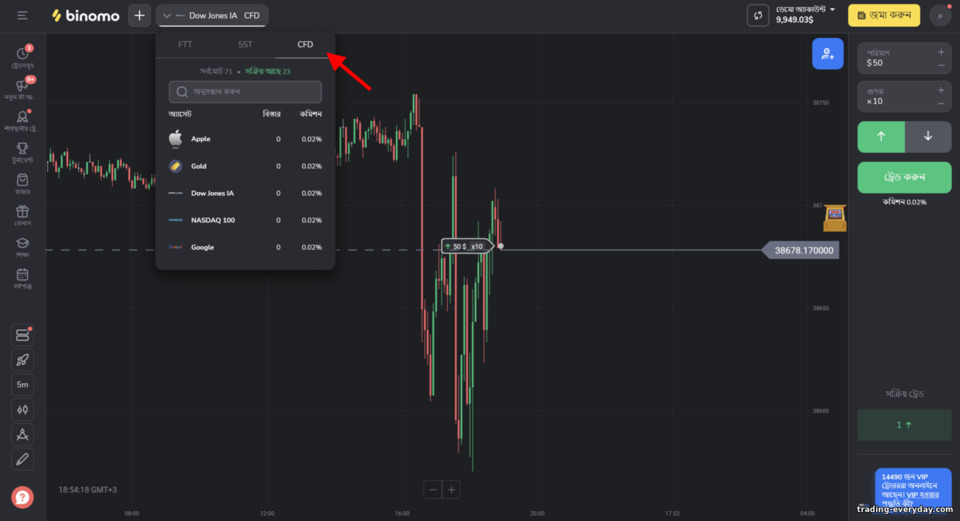The width and height of the screenshot is (960, 521).
Task: Decrease the x10 multiplier with minus
Action: point(941,104)
